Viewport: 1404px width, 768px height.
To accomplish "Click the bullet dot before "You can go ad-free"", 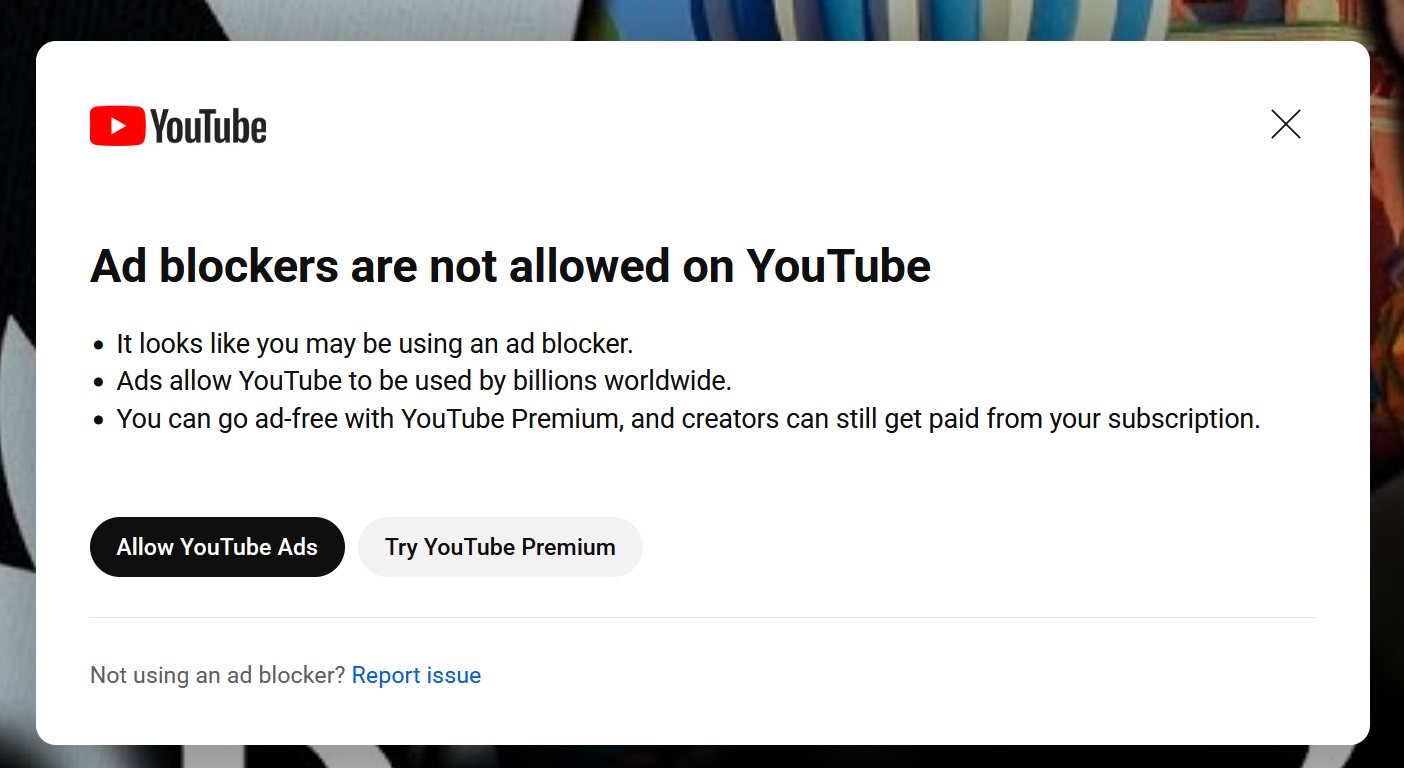I will [x=98, y=420].
